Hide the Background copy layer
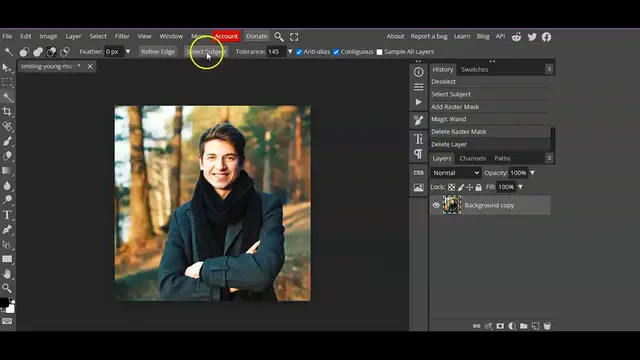Viewport: 640px width, 360px height. pyautogui.click(x=436, y=205)
